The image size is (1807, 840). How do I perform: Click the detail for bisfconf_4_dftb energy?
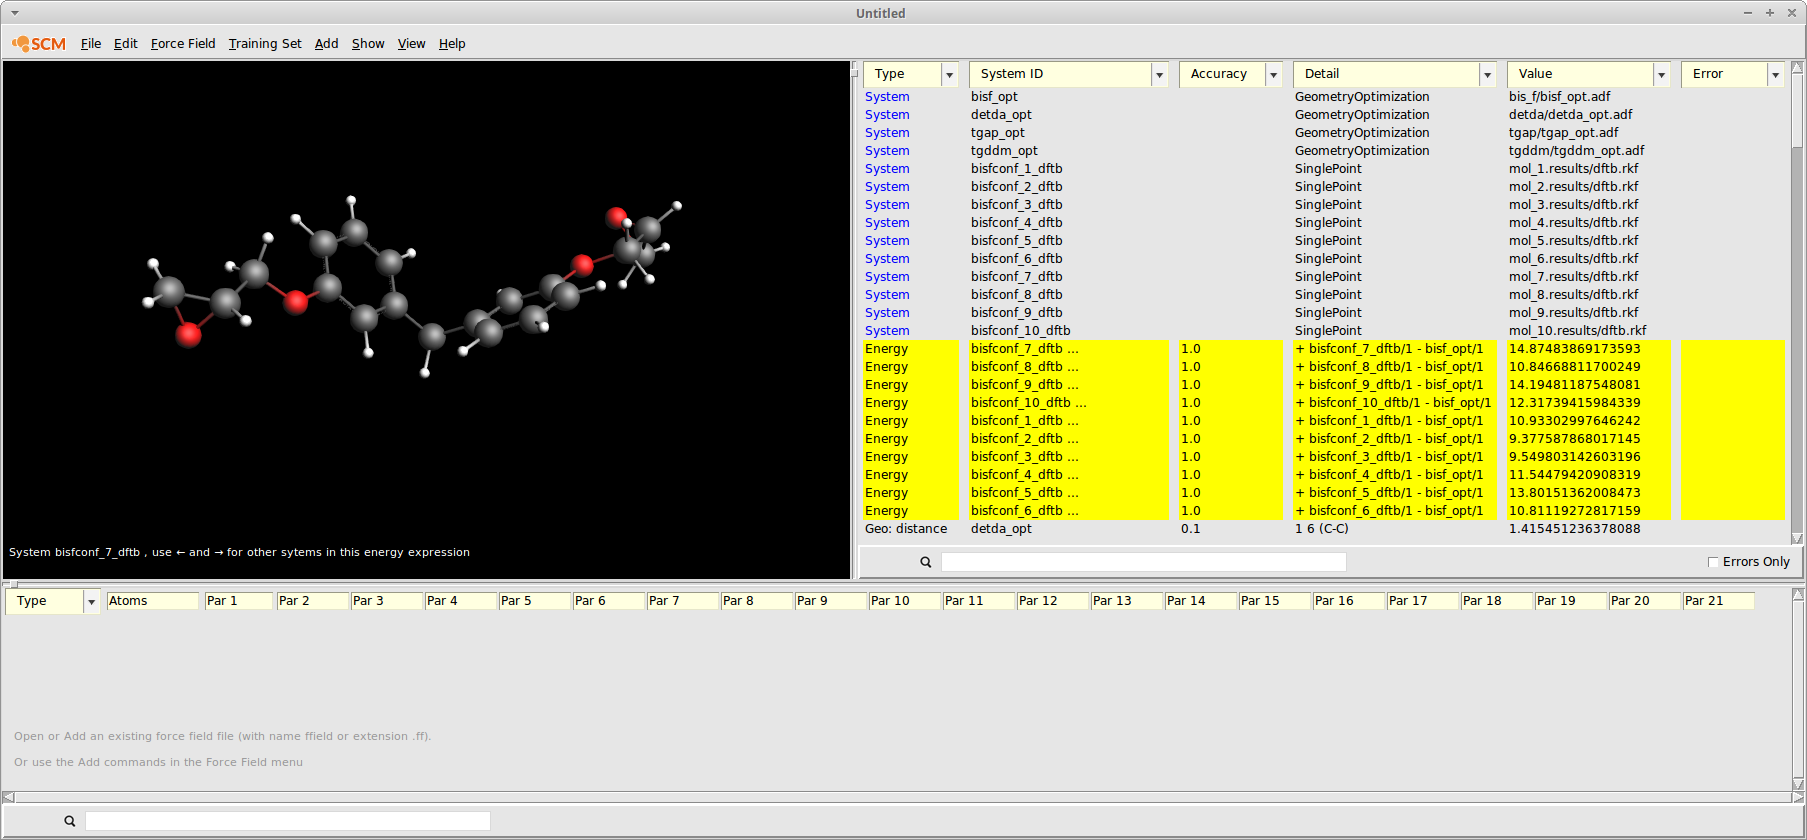click(1389, 475)
